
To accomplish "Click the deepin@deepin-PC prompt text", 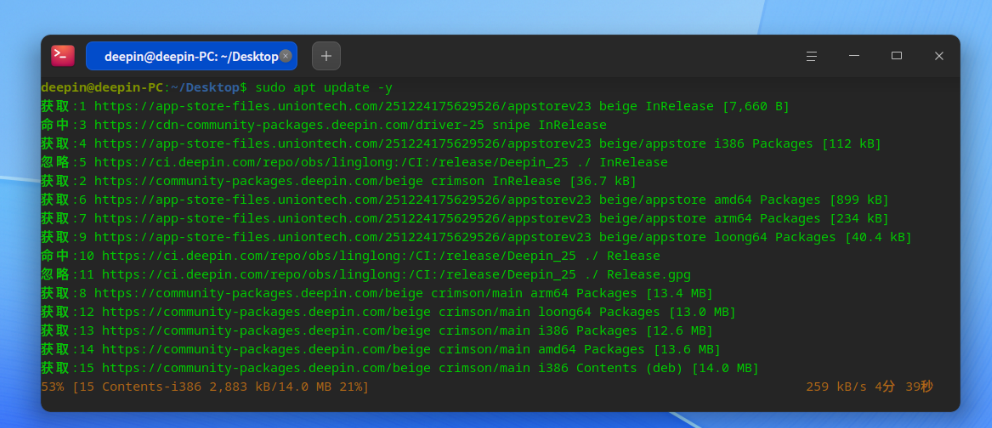I will [102, 87].
